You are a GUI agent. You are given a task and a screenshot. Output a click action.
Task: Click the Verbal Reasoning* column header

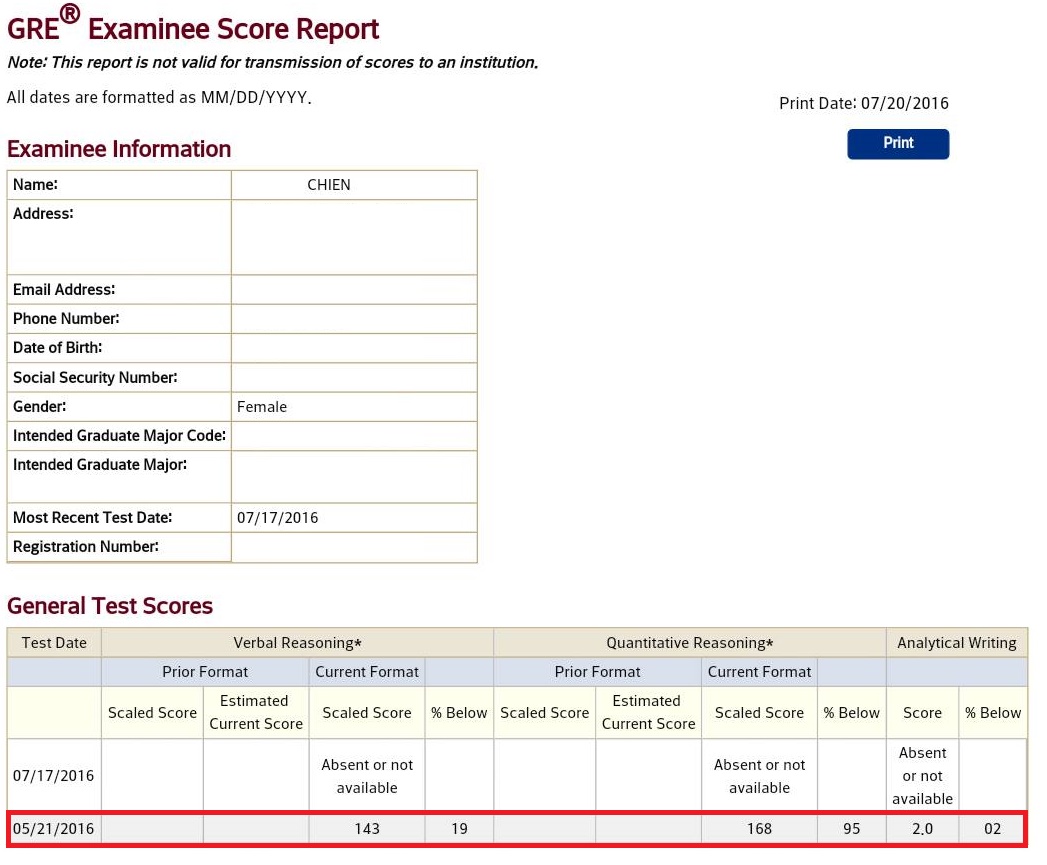point(297,643)
